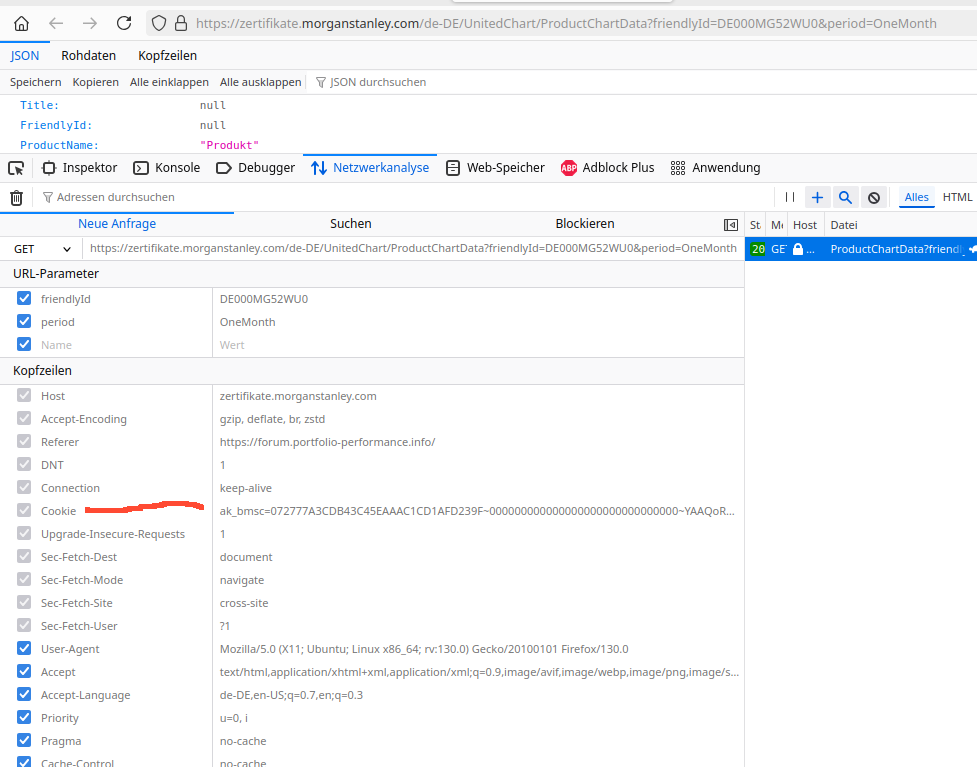Uncheck the period URL parameter checkbox

24,322
